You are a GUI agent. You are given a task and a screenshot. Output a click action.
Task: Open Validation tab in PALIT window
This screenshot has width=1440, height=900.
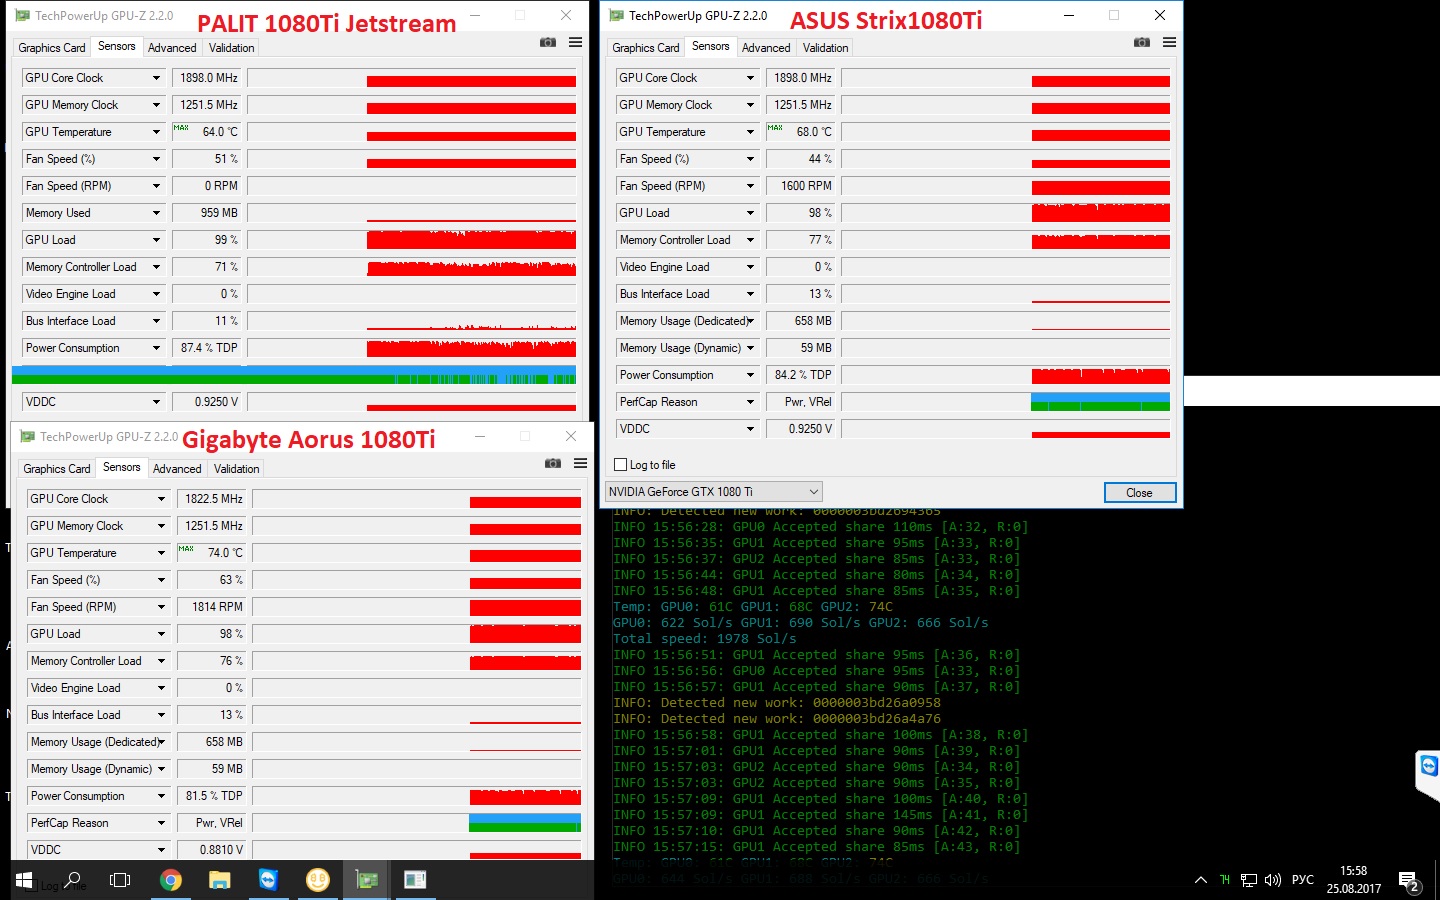[x=232, y=48]
